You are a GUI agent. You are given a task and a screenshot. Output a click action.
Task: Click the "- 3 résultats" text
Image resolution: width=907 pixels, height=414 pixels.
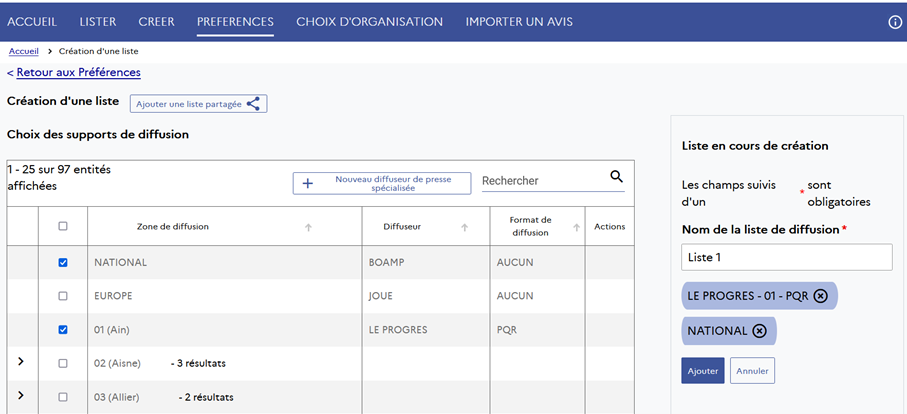198,364
